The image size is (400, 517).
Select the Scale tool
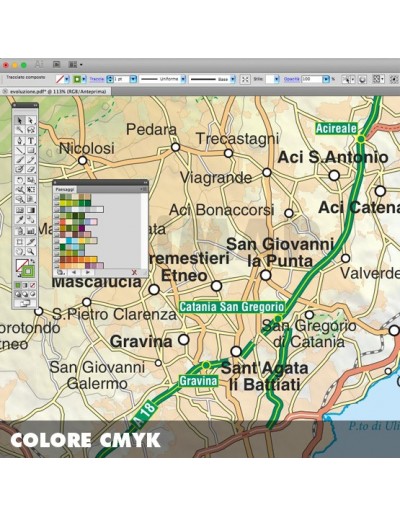(x=31, y=180)
